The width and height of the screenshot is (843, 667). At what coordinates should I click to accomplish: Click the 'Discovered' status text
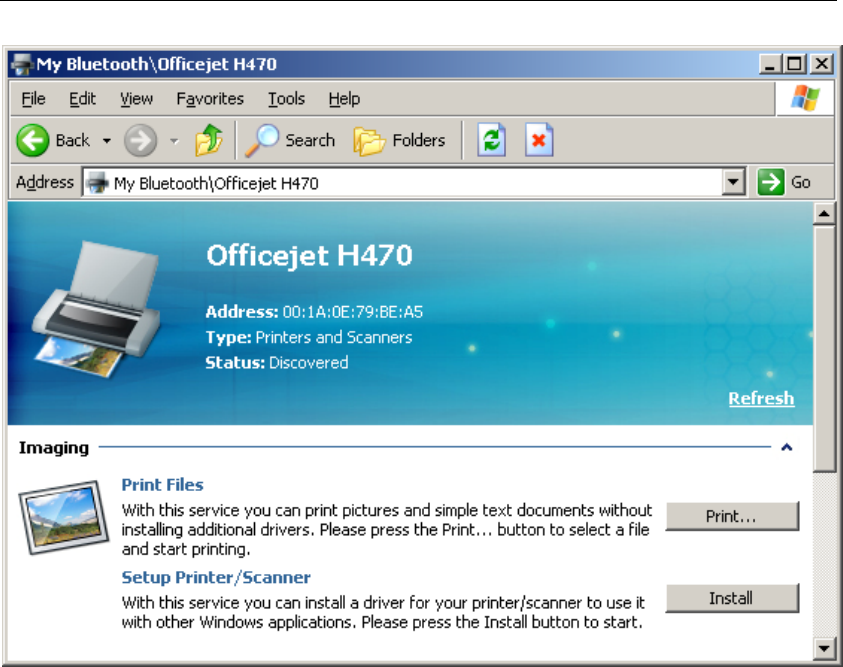tap(309, 363)
